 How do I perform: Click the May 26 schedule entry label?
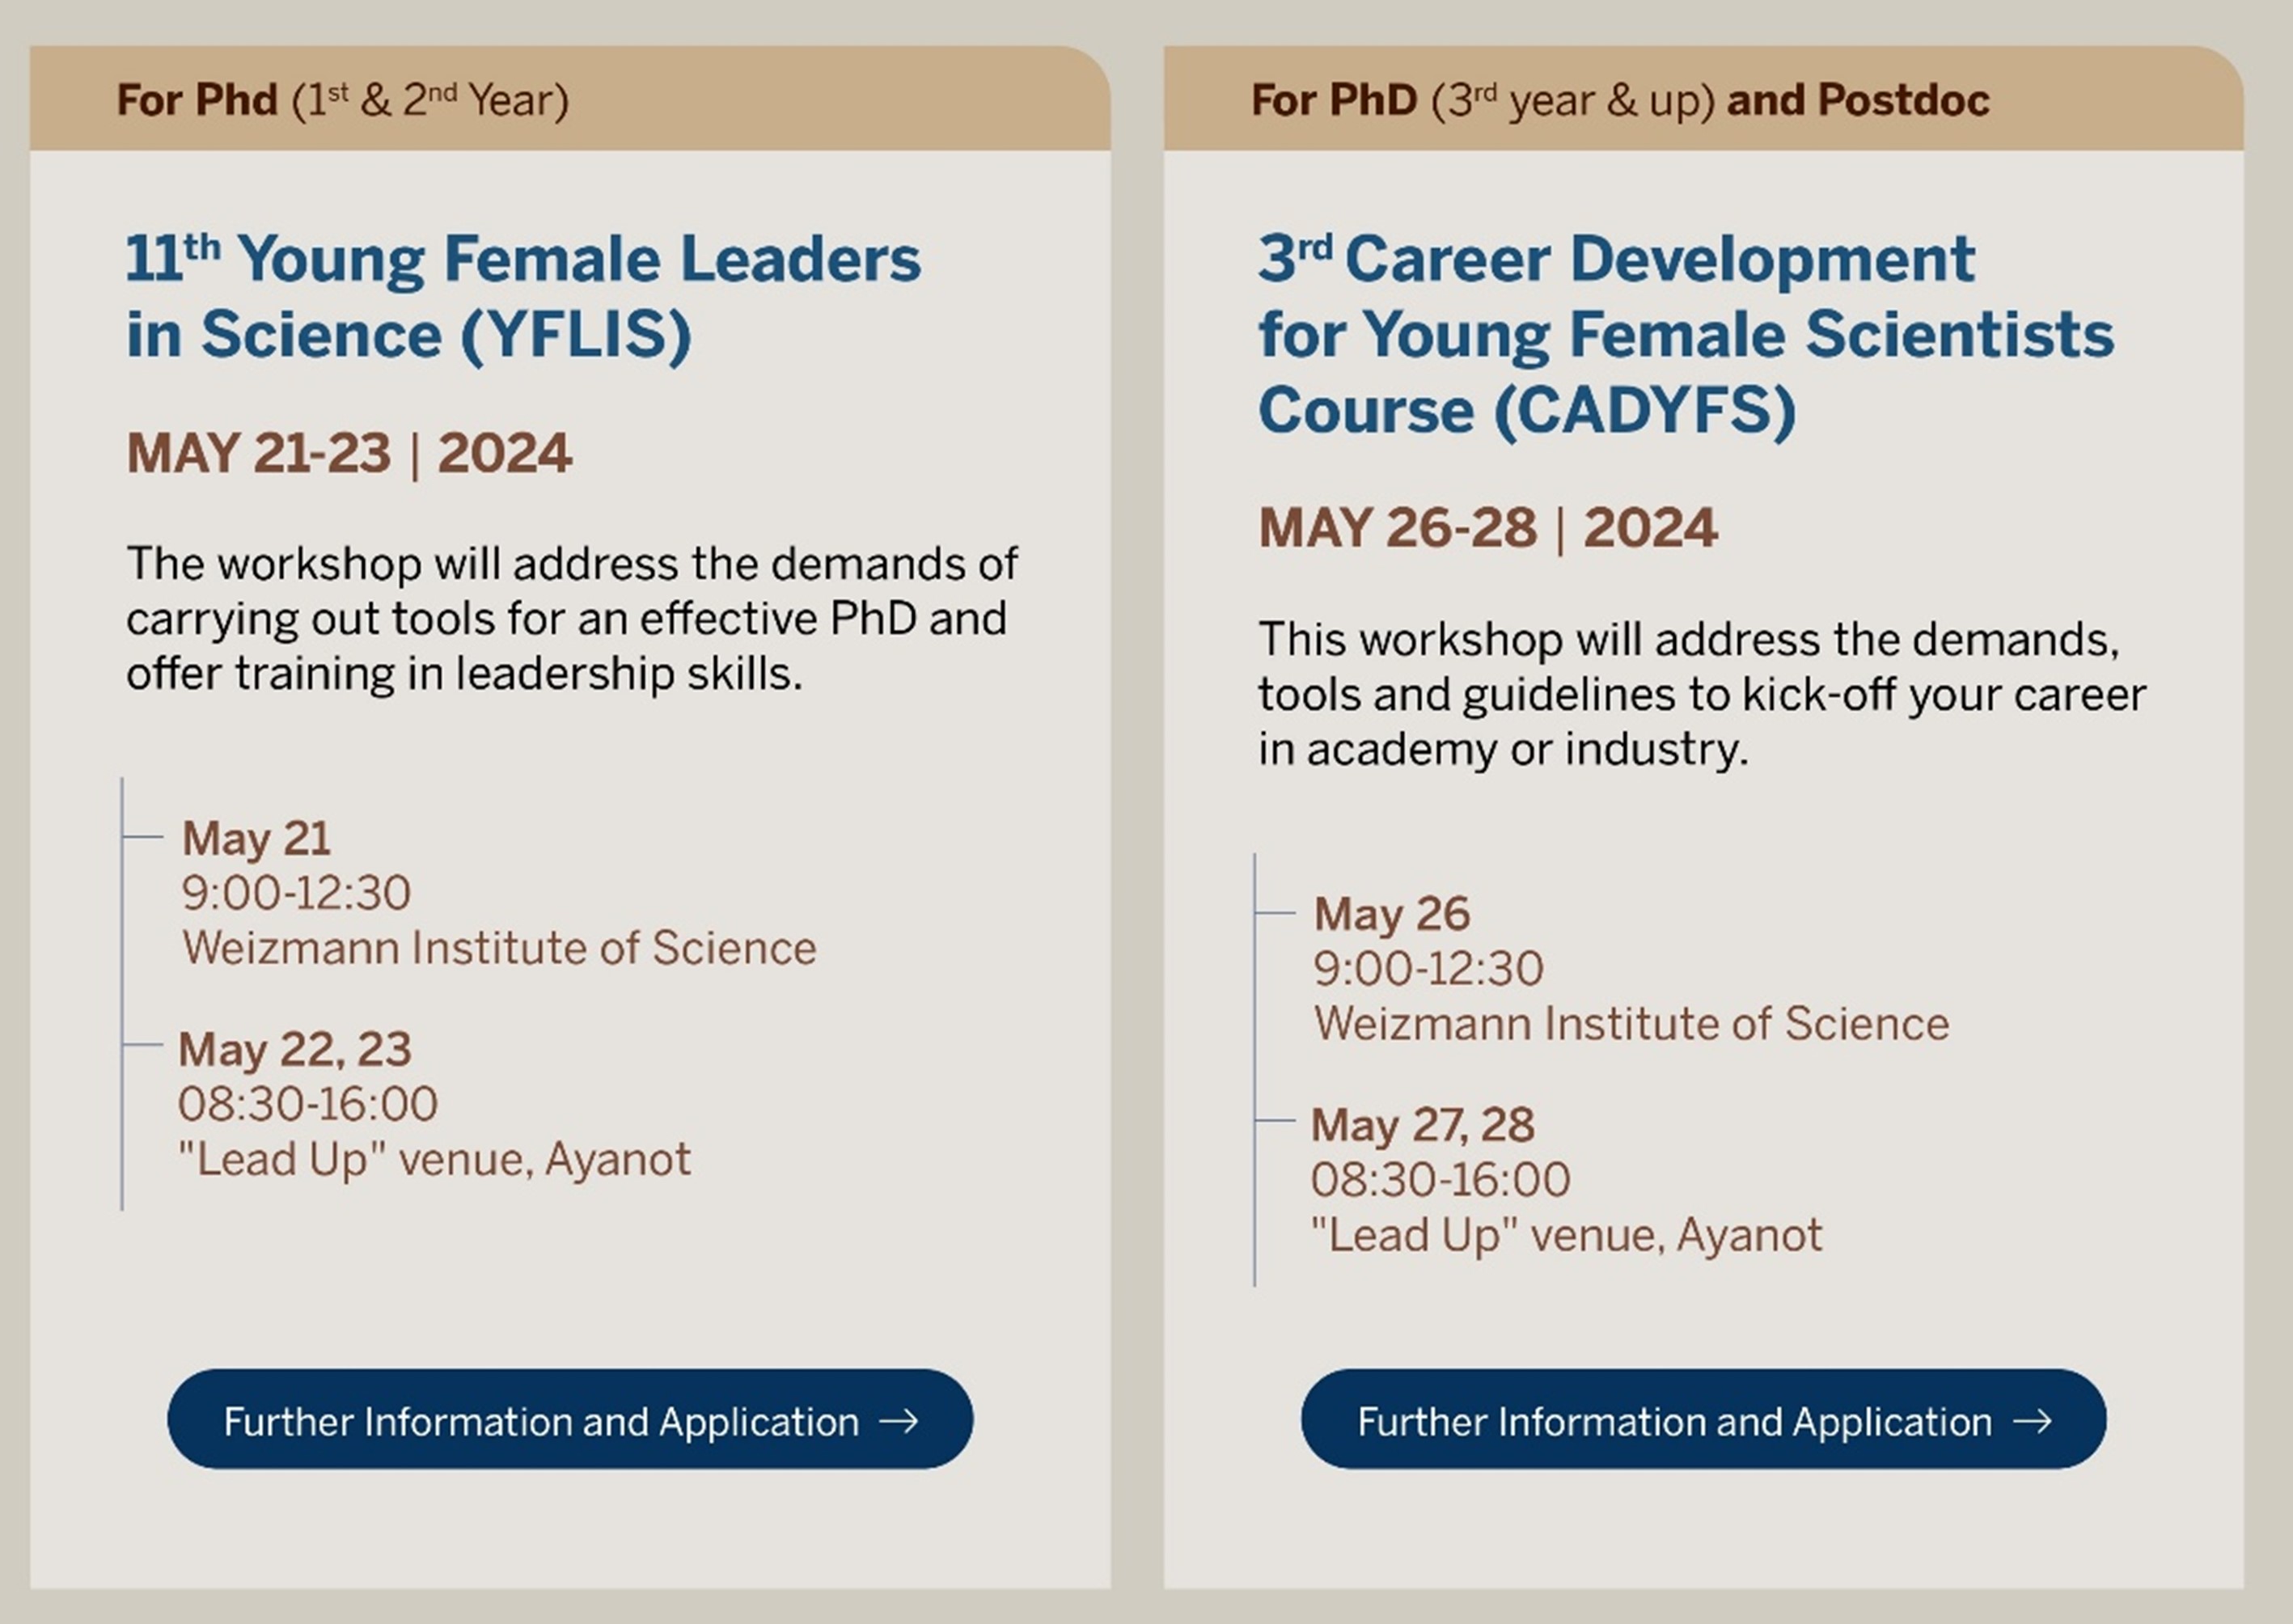click(1391, 914)
